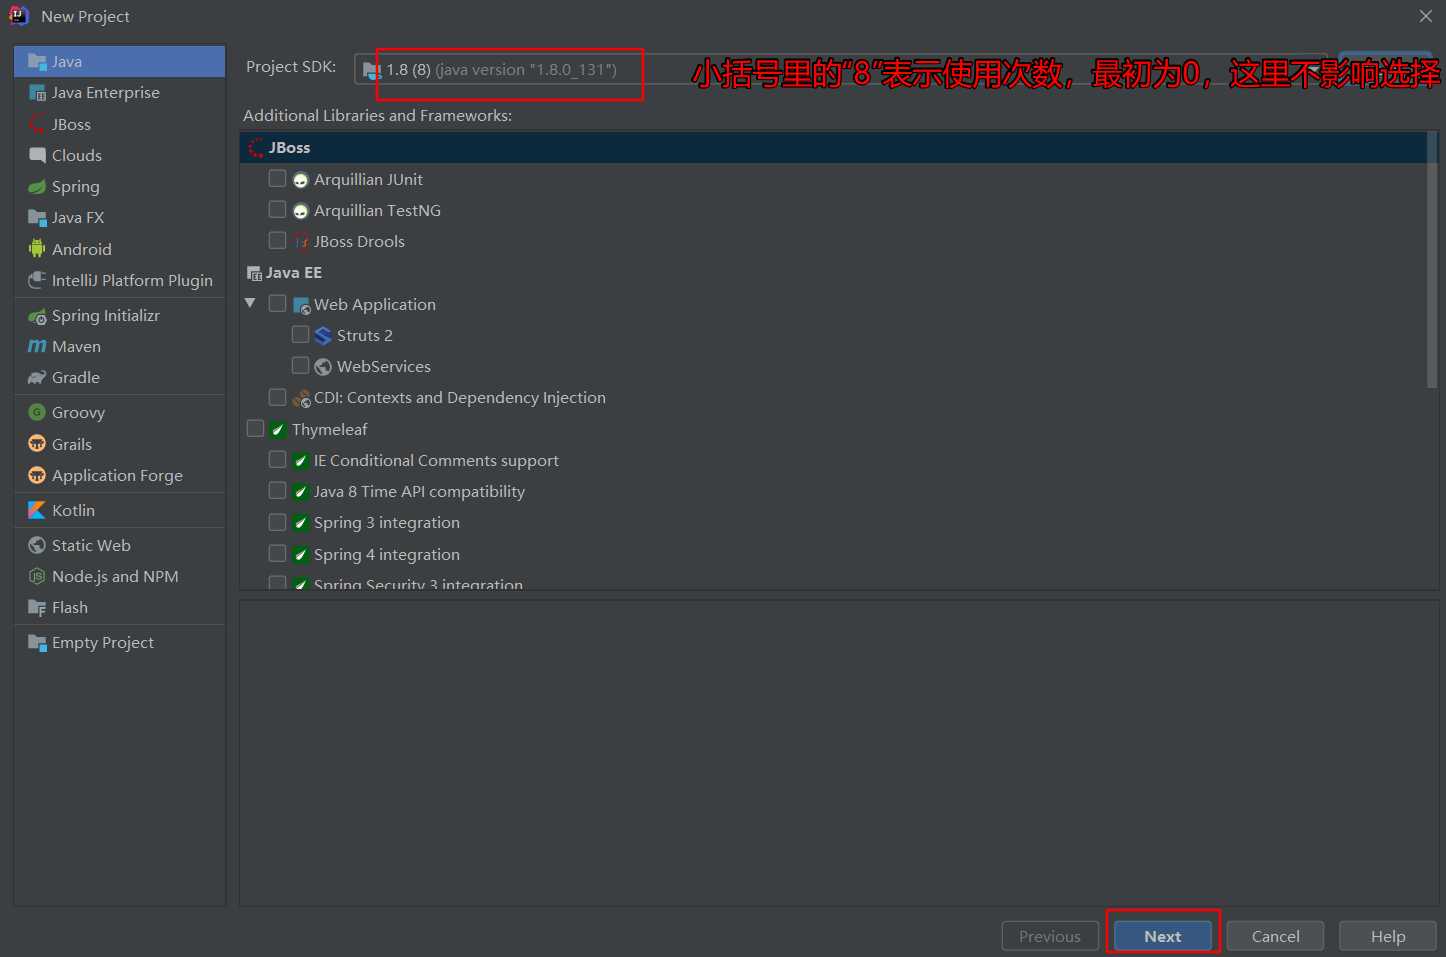Image resolution: width=1446 pixels, height=957 pixels.
Task: Click the Web Application framework icon
Action: pyautogui.click(x=301, y=305)
